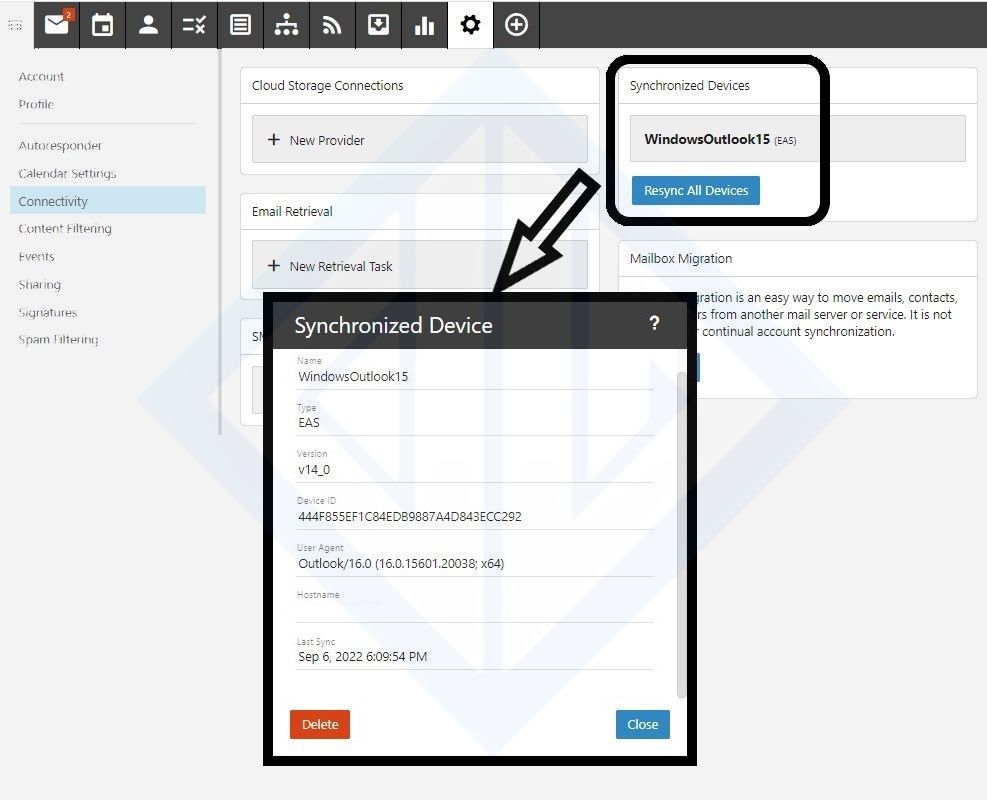Click the Email Retrieval heading
Image resolution: width=987 pixels, height=800 pixels.
[x=292, y=211]
